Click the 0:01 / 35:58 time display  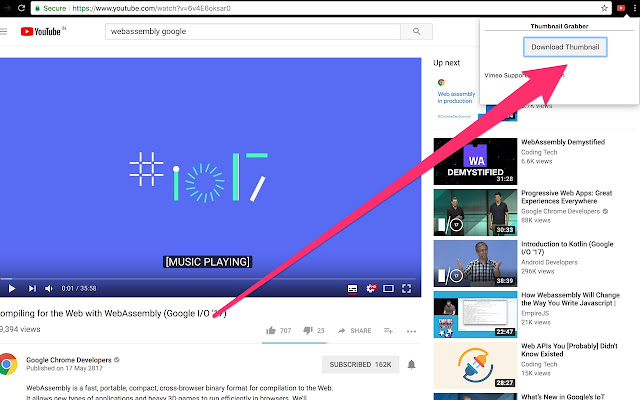(x=79, y=289)
